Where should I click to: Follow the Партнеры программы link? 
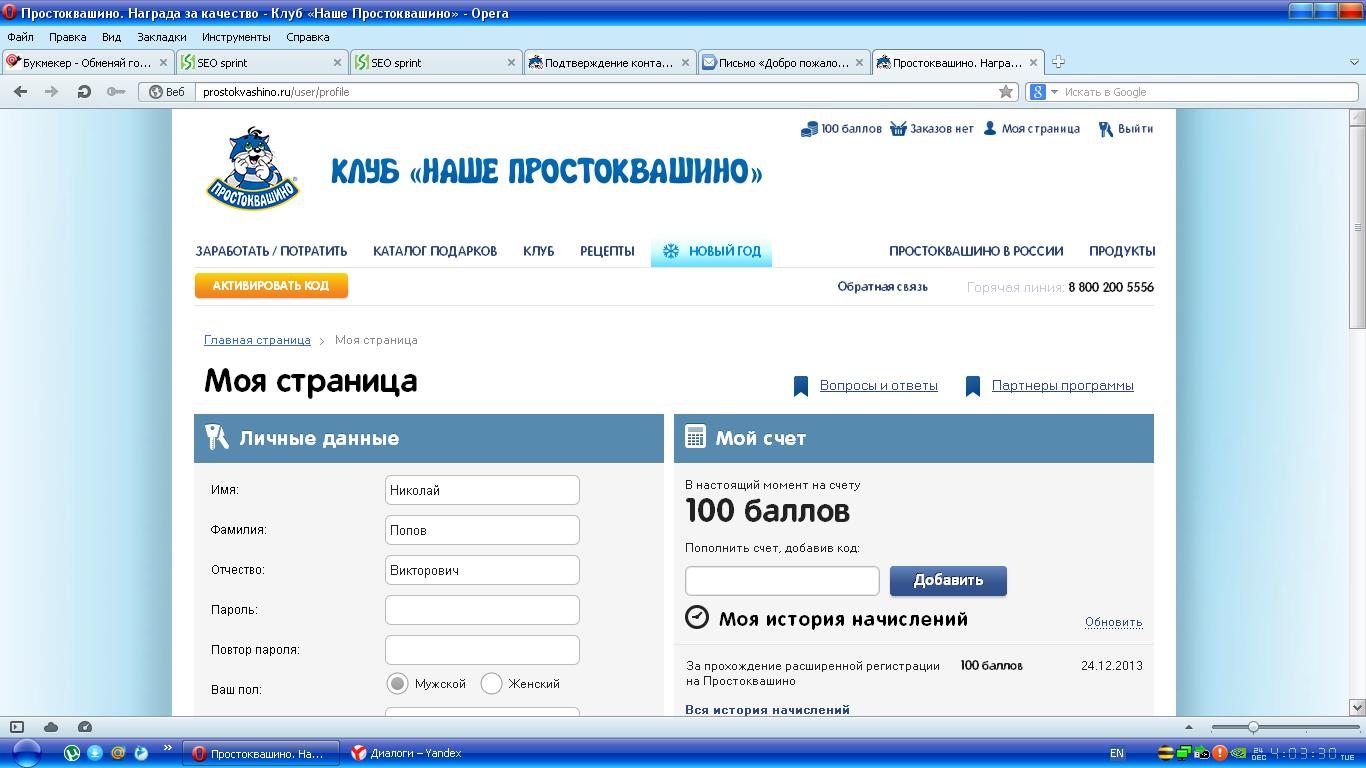[x=1063, y=386]
